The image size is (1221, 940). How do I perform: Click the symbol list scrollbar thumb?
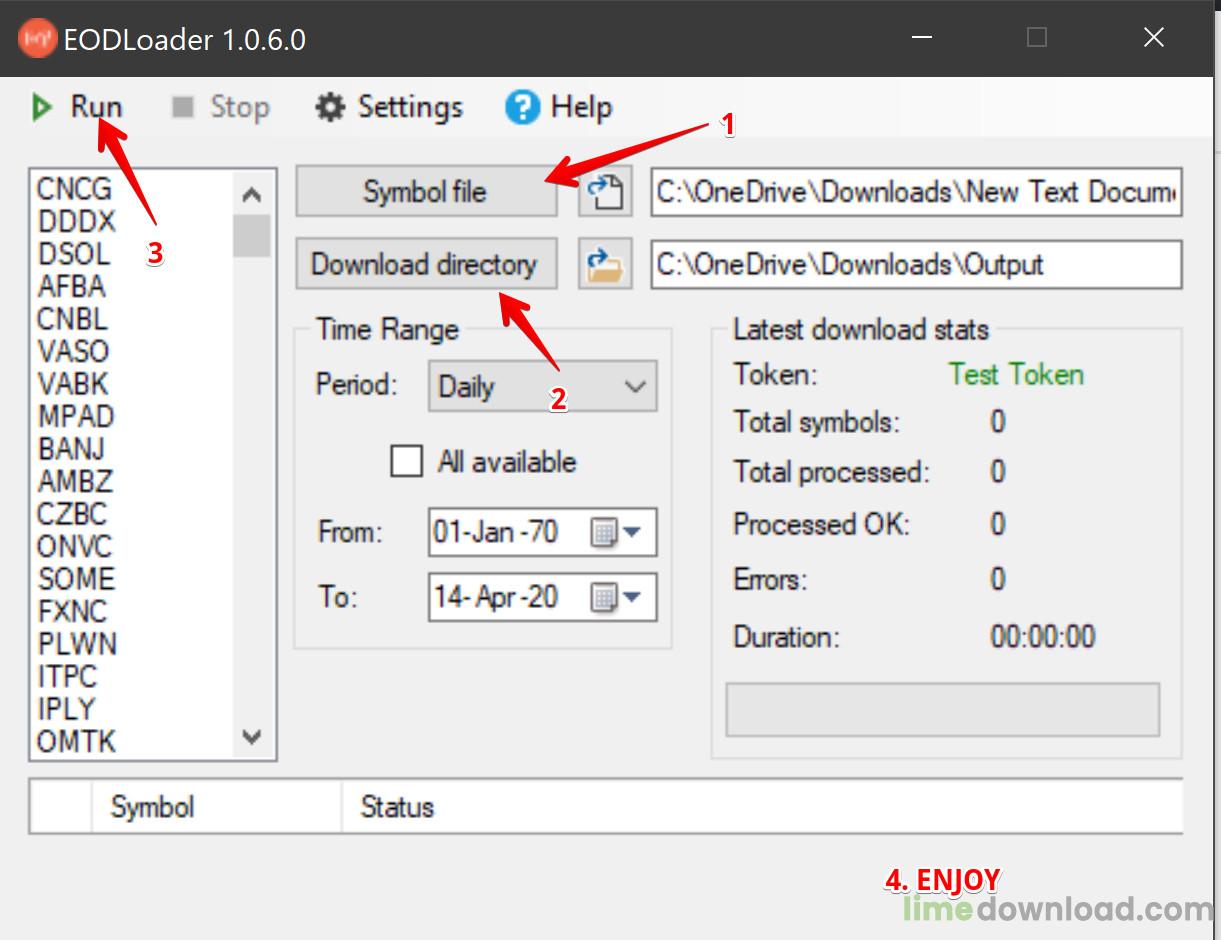[252, 236]
